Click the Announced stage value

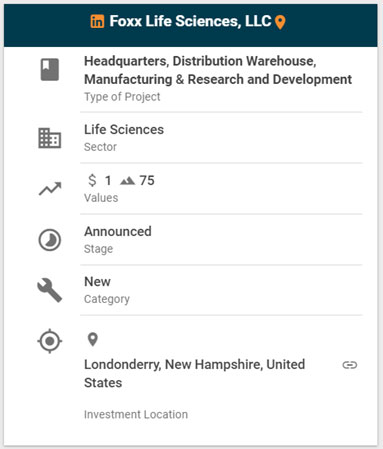(x=118, y=231)
